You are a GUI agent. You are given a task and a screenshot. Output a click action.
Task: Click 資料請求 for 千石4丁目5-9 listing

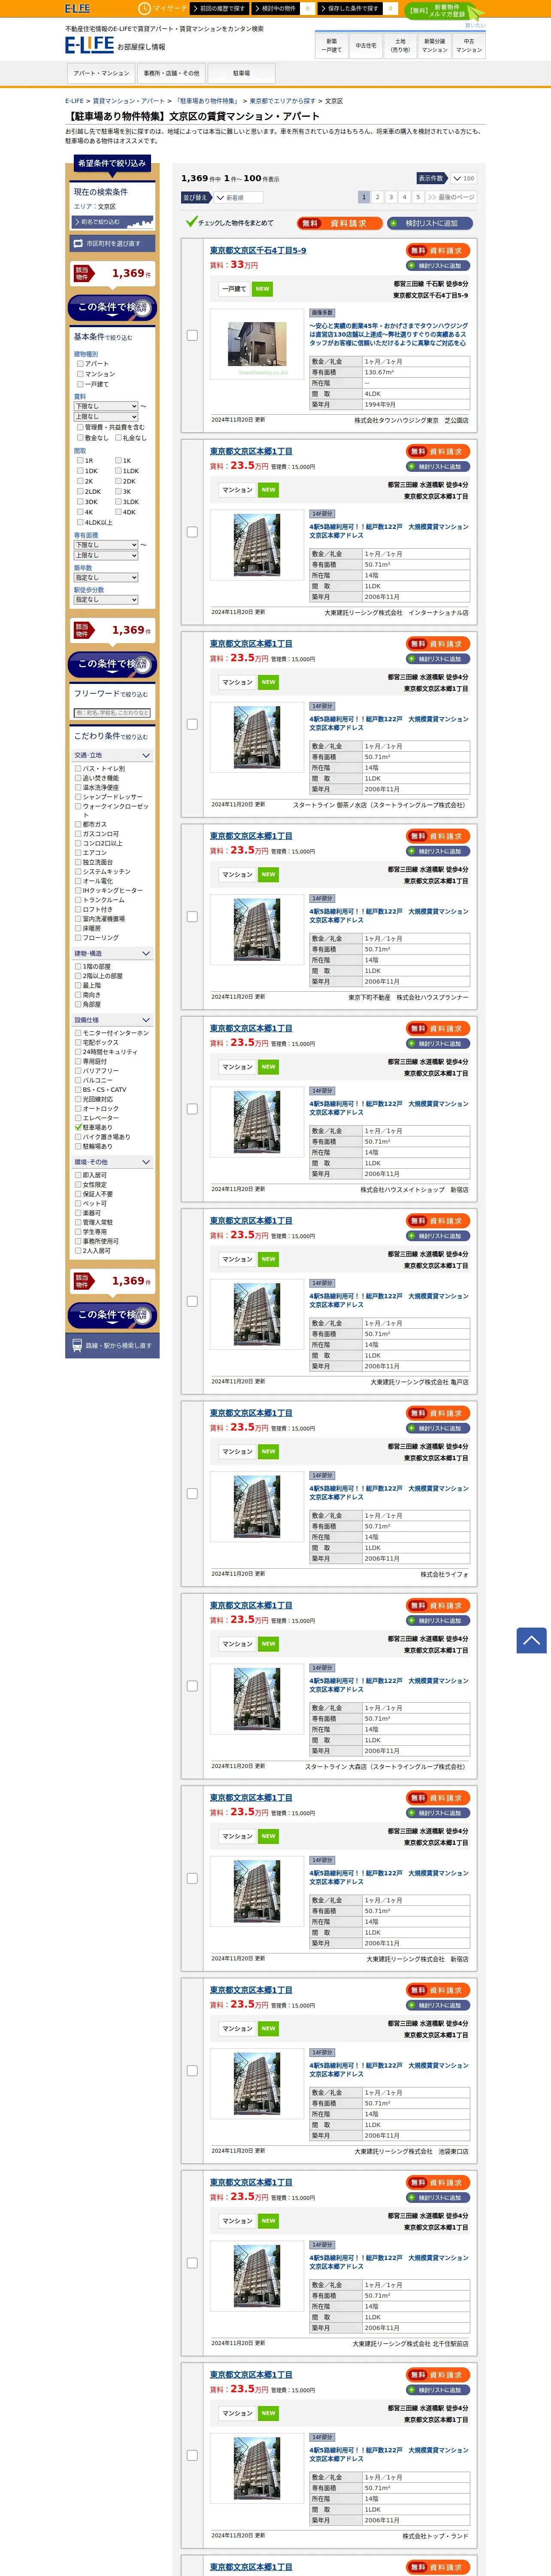[x=438, y=251]
